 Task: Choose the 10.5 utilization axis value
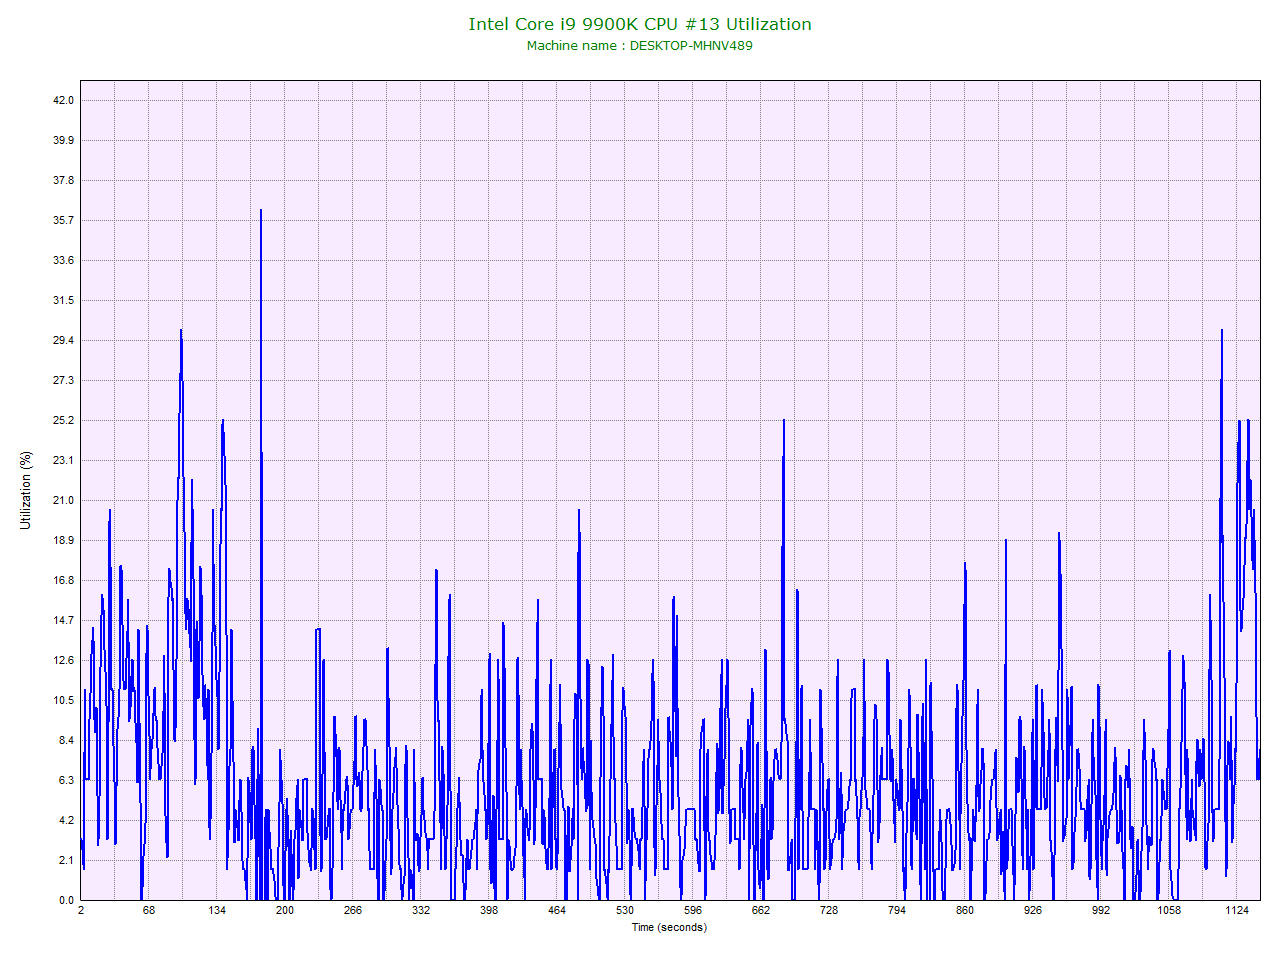click(x=64, y=700)
